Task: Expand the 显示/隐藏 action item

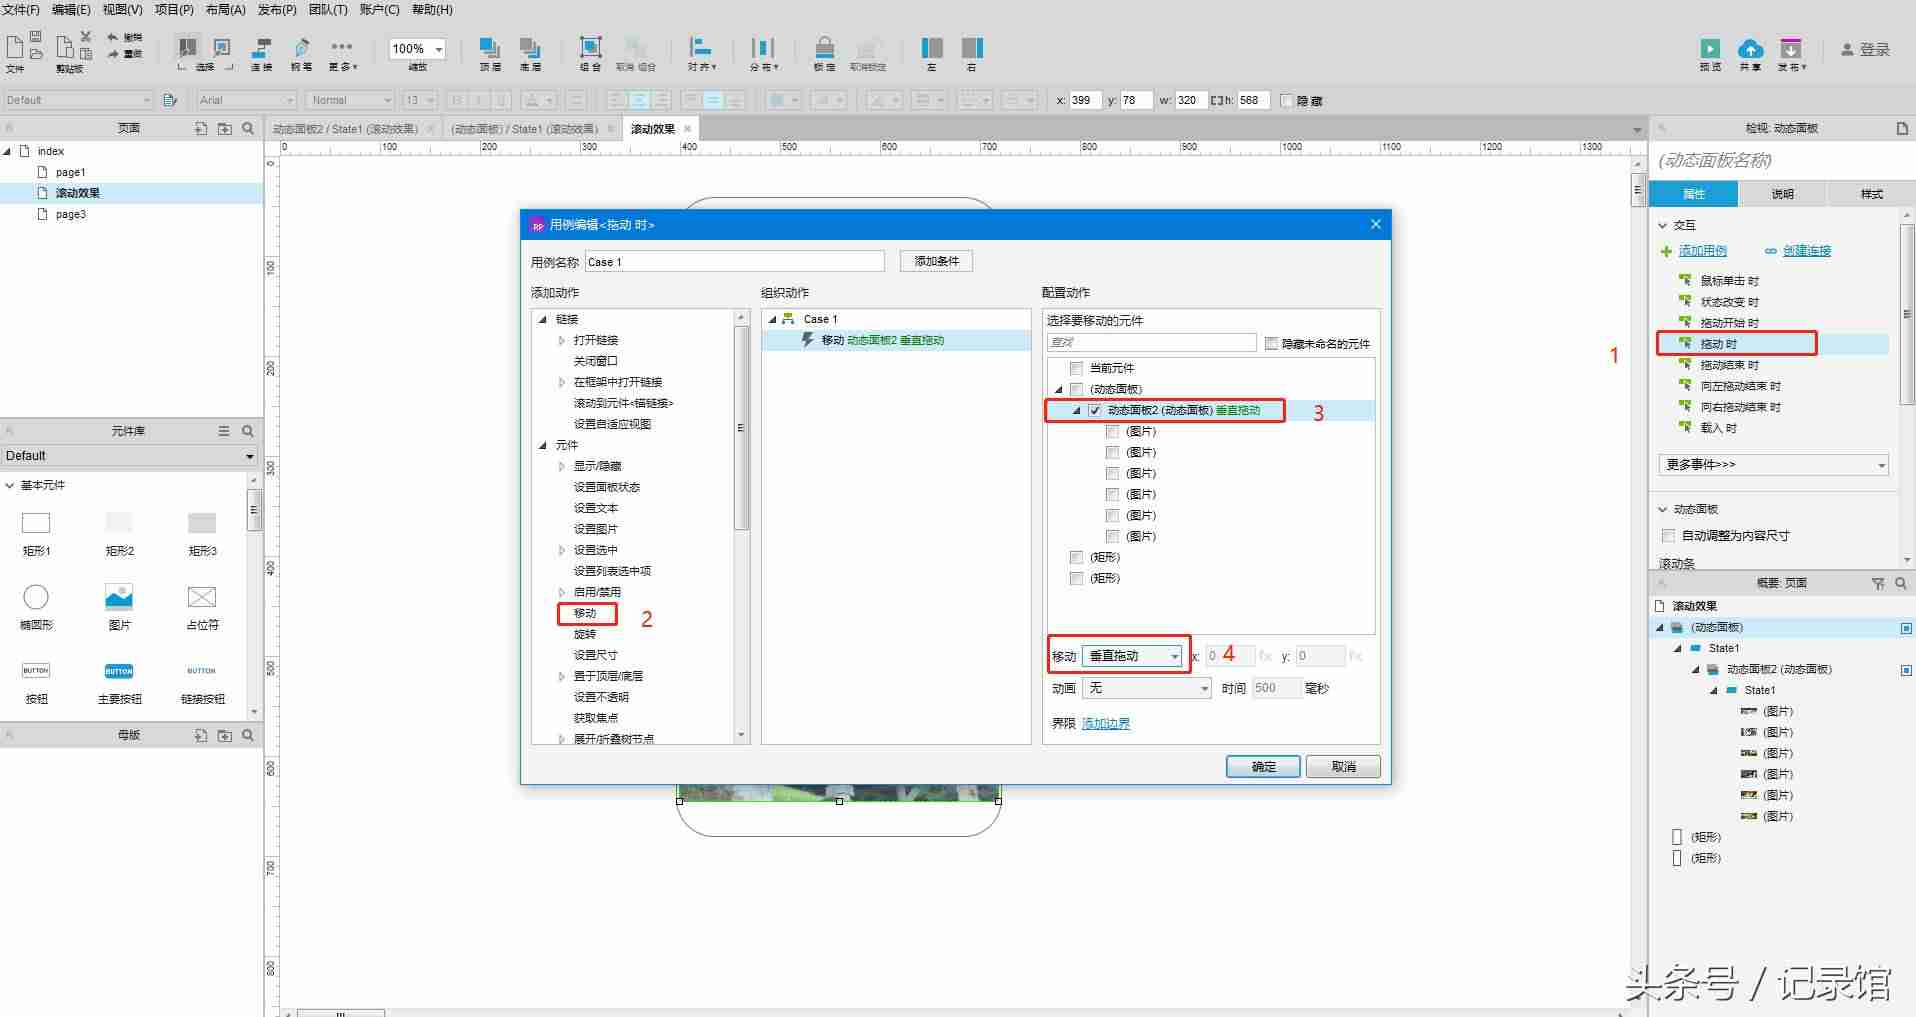Action: [x=562, y=466]
